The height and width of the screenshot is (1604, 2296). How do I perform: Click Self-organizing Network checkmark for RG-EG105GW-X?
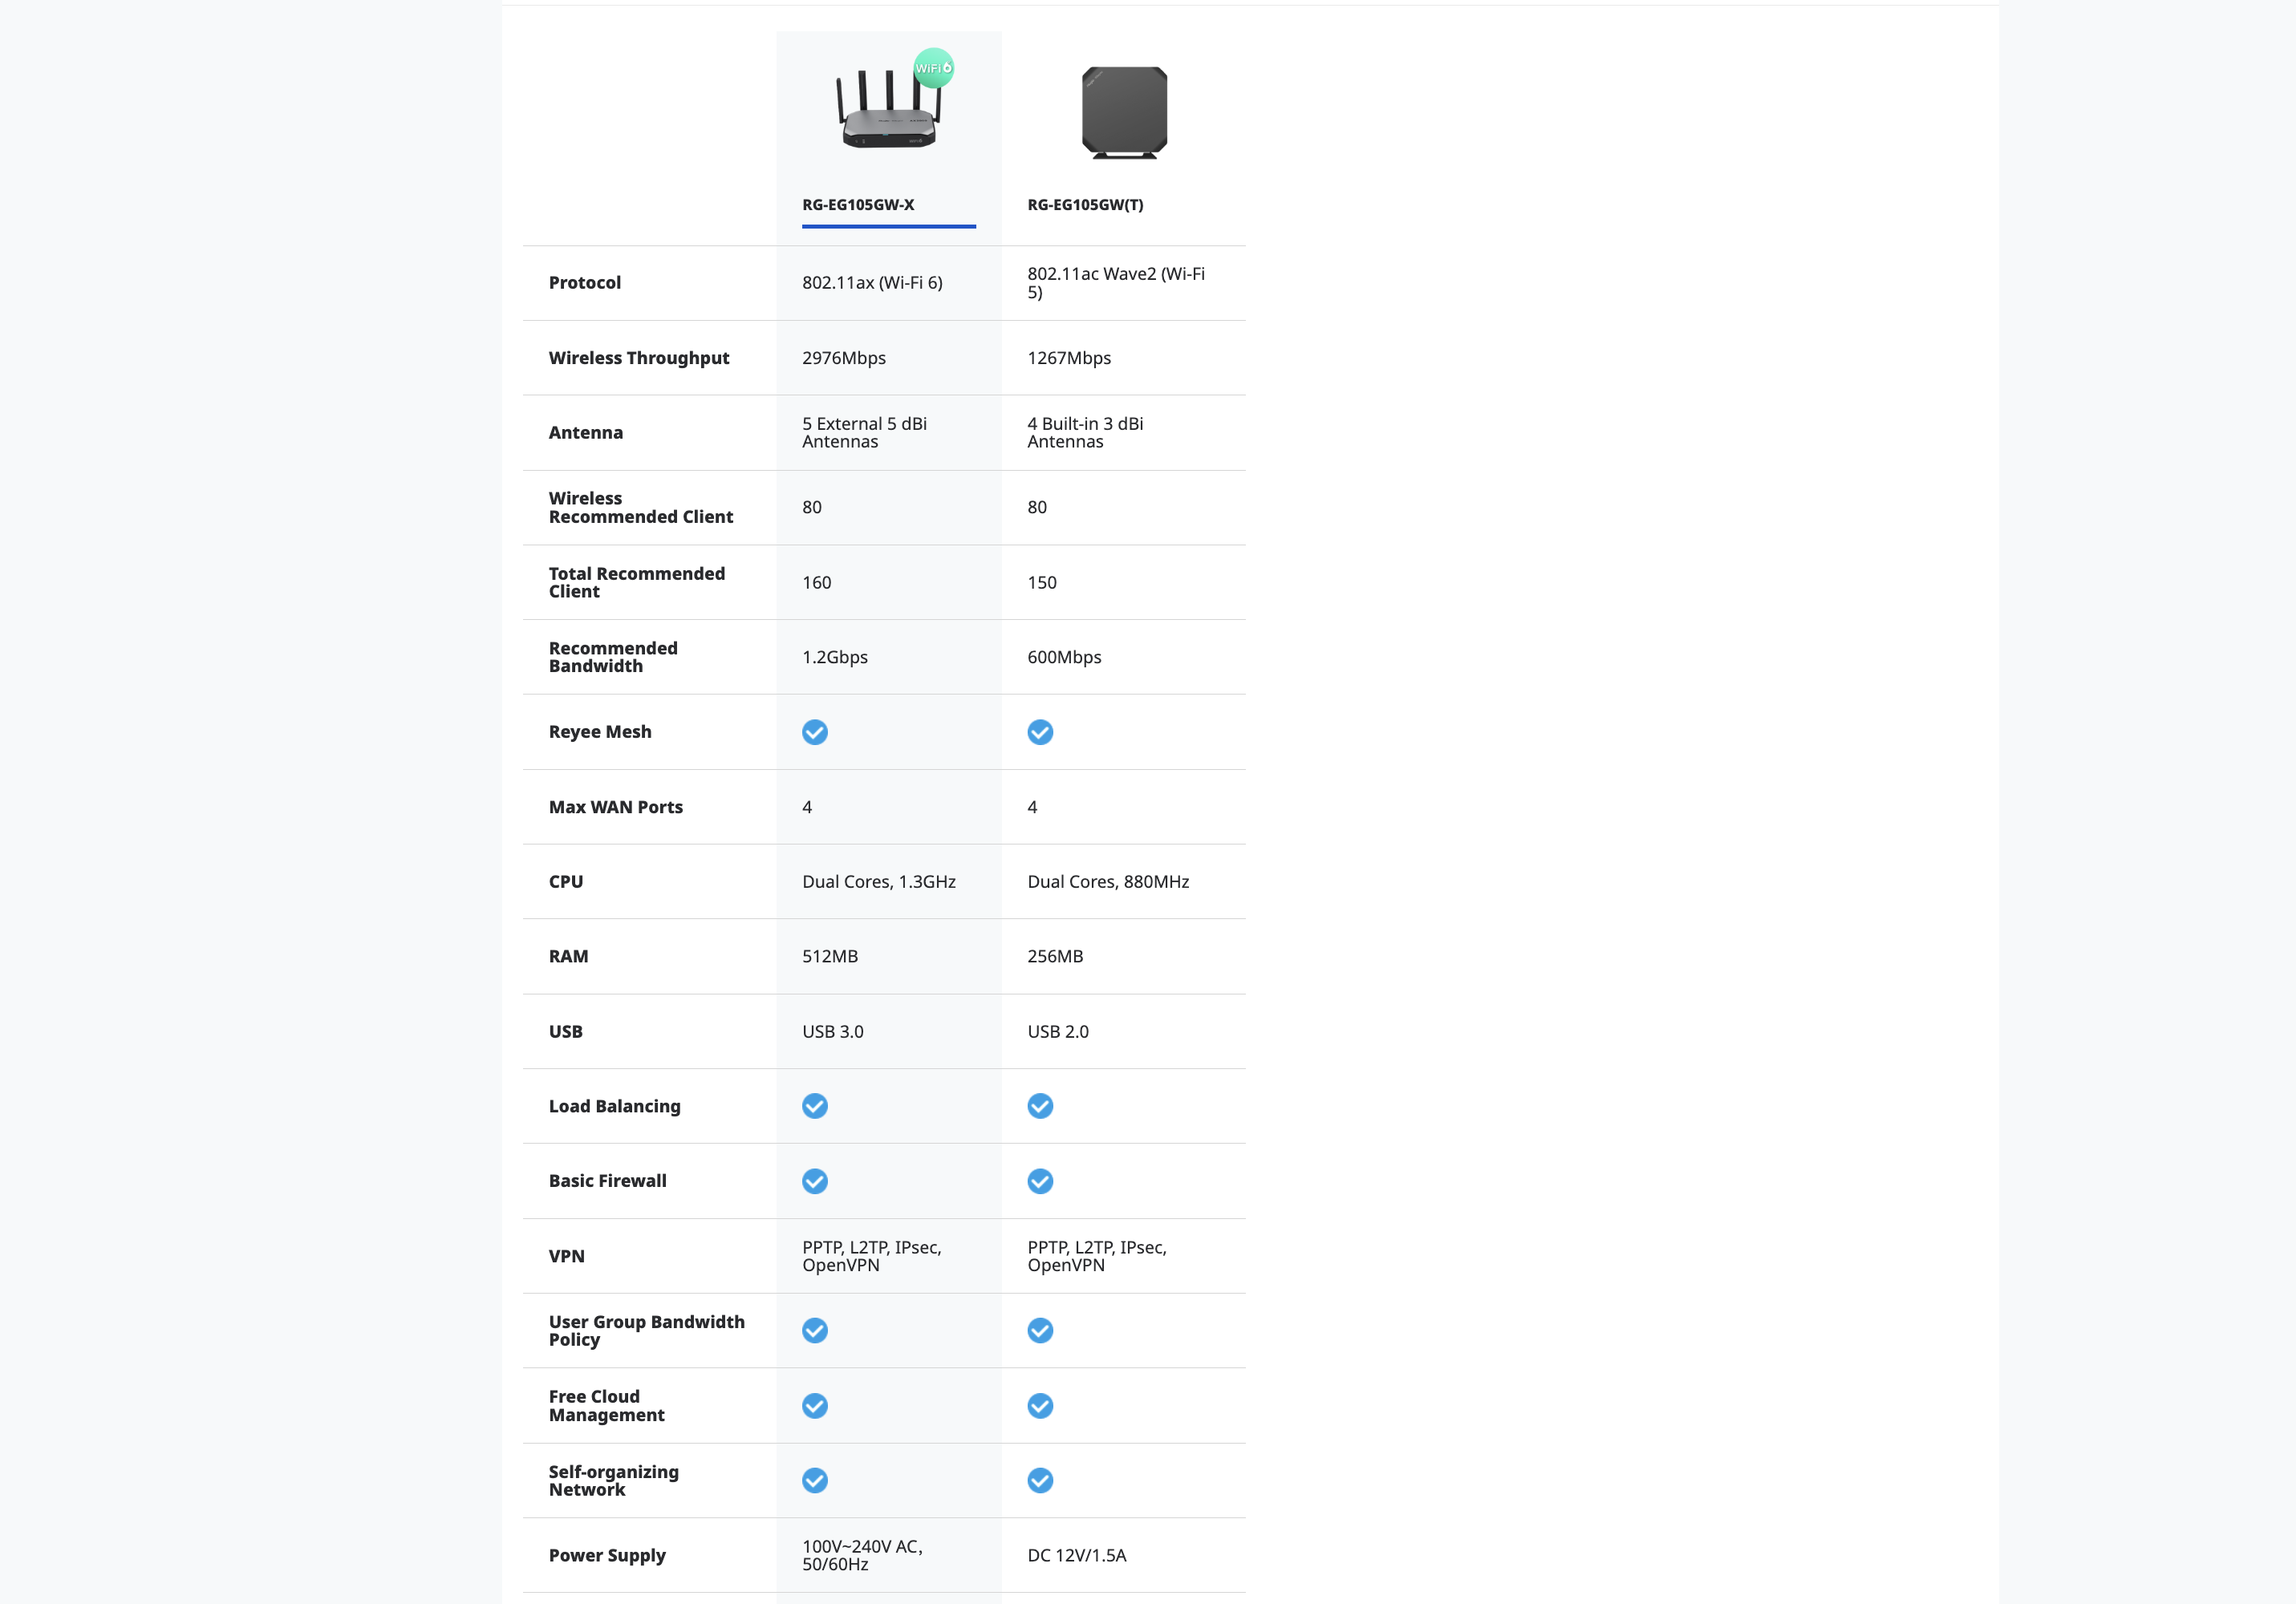click(x=815, y=1481)
